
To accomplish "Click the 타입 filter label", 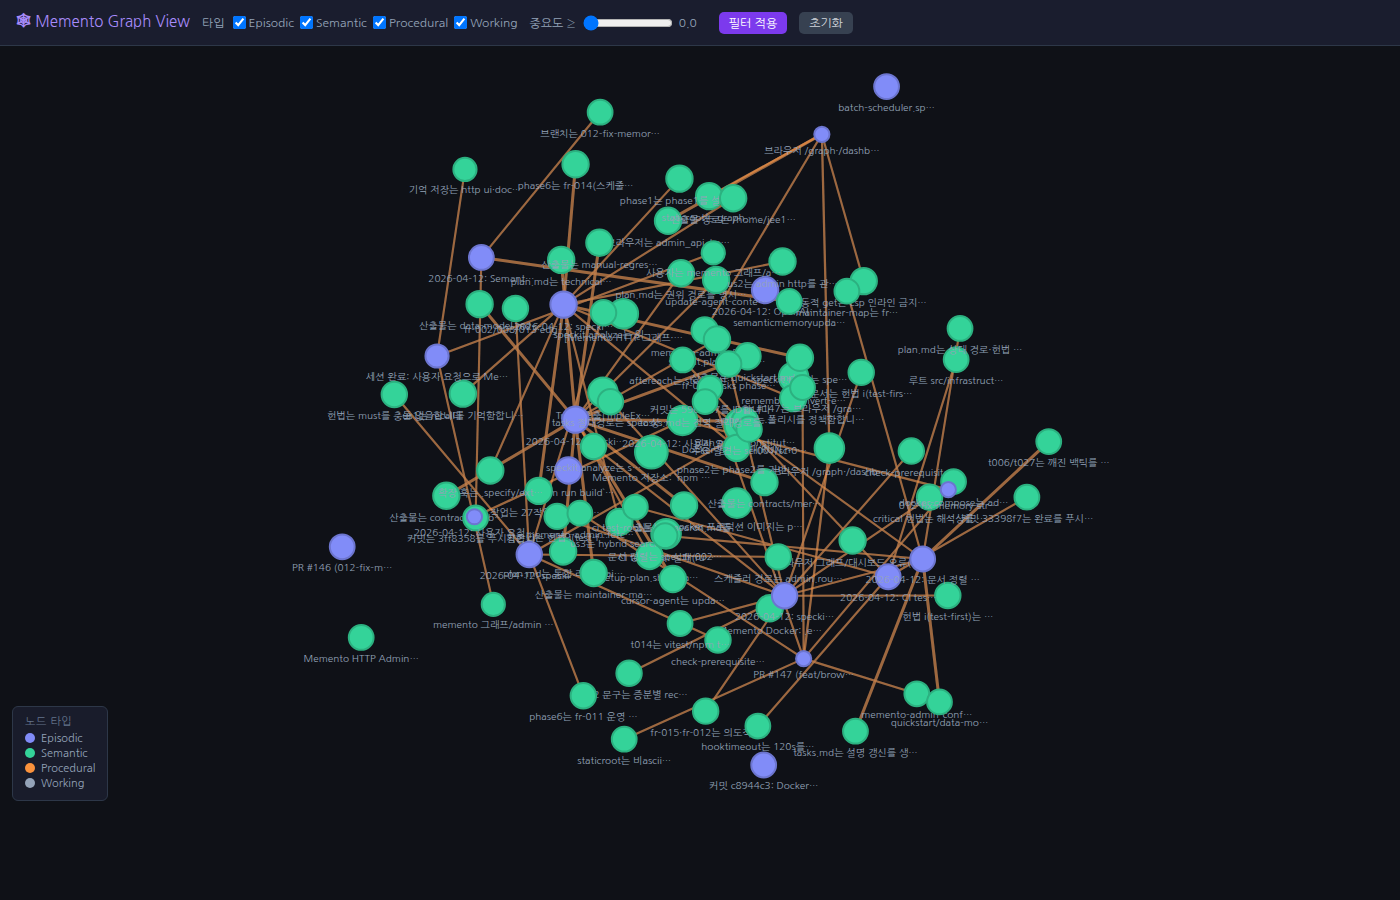I will (x=213, y=23).
